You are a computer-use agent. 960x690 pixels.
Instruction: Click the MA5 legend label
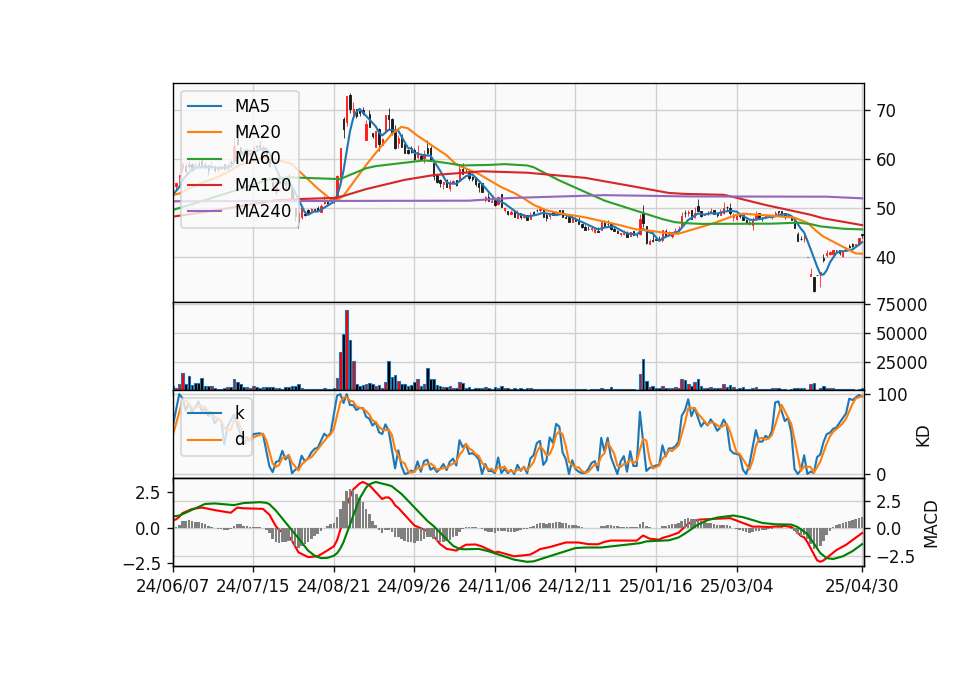coord(252,106)
